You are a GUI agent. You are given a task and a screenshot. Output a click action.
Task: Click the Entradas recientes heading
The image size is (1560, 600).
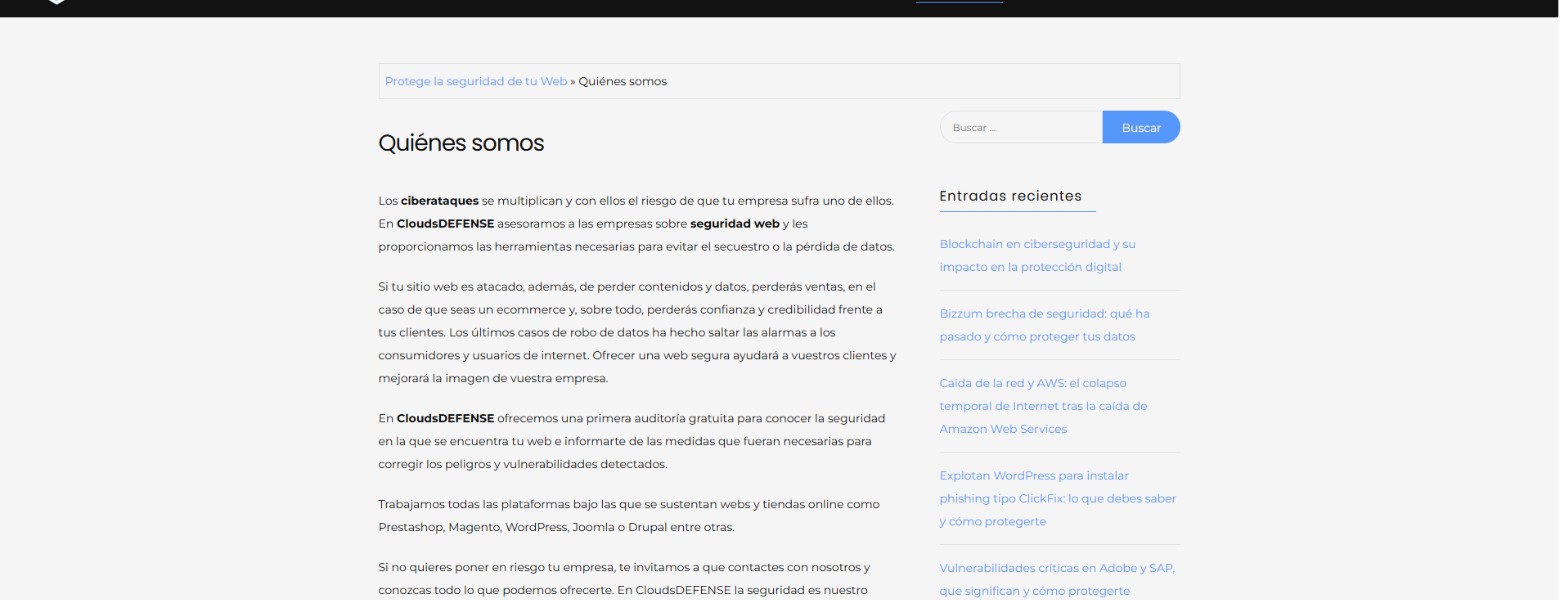[x=1013, y=195]
